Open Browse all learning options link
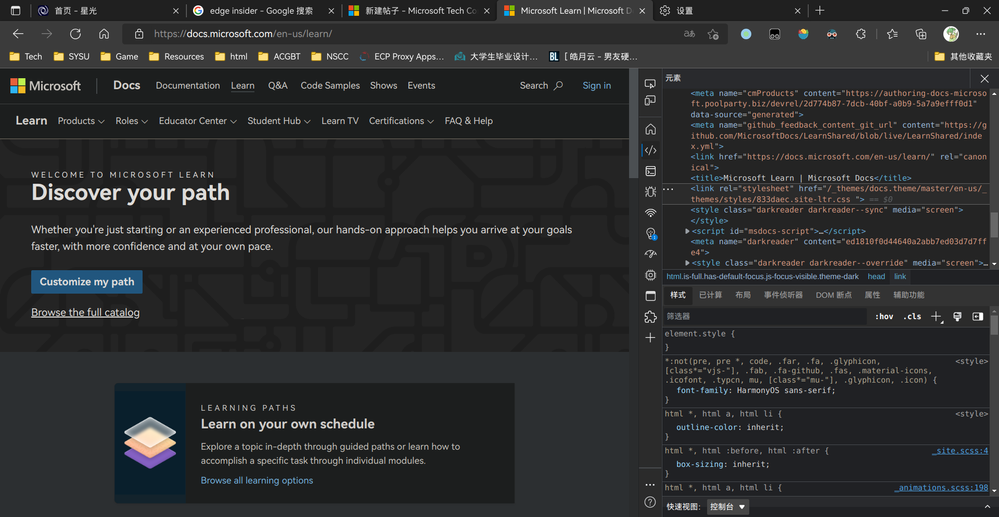This screenshot has height=517, width=999. point(257,480)
